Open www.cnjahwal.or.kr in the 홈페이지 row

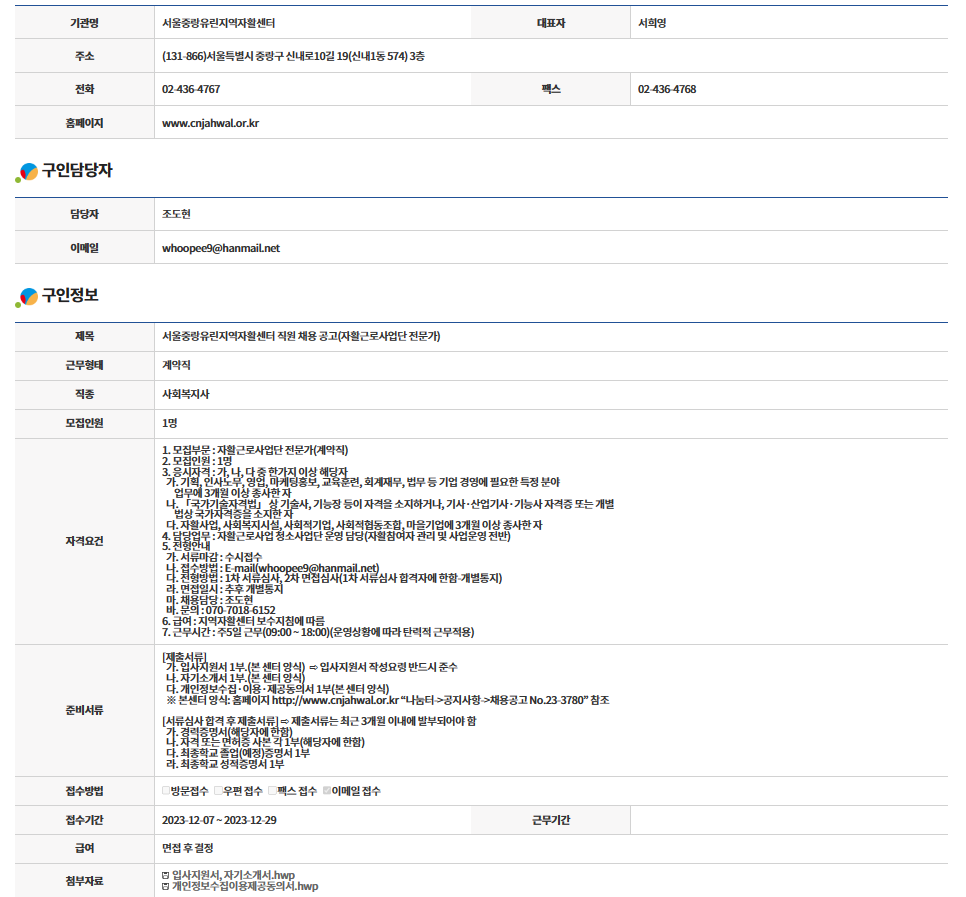[x=210, y=124]
